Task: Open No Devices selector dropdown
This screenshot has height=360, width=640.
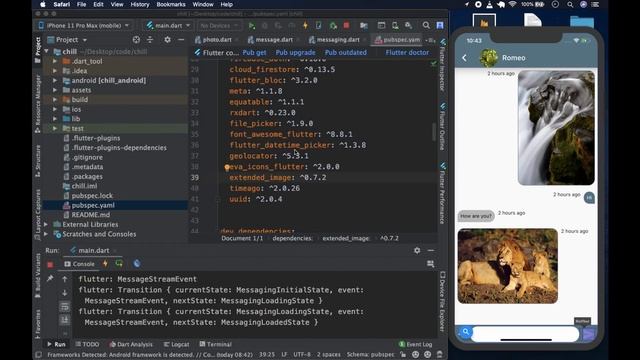Action: [219, 25]
